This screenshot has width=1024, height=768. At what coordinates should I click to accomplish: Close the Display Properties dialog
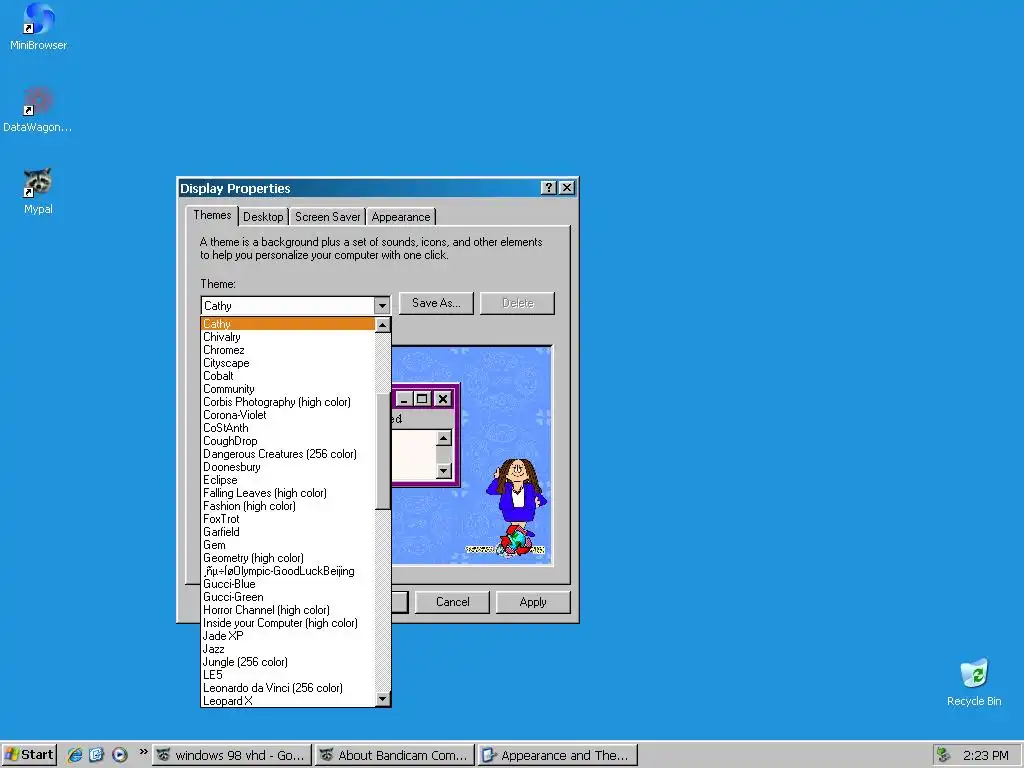(567, 188)
